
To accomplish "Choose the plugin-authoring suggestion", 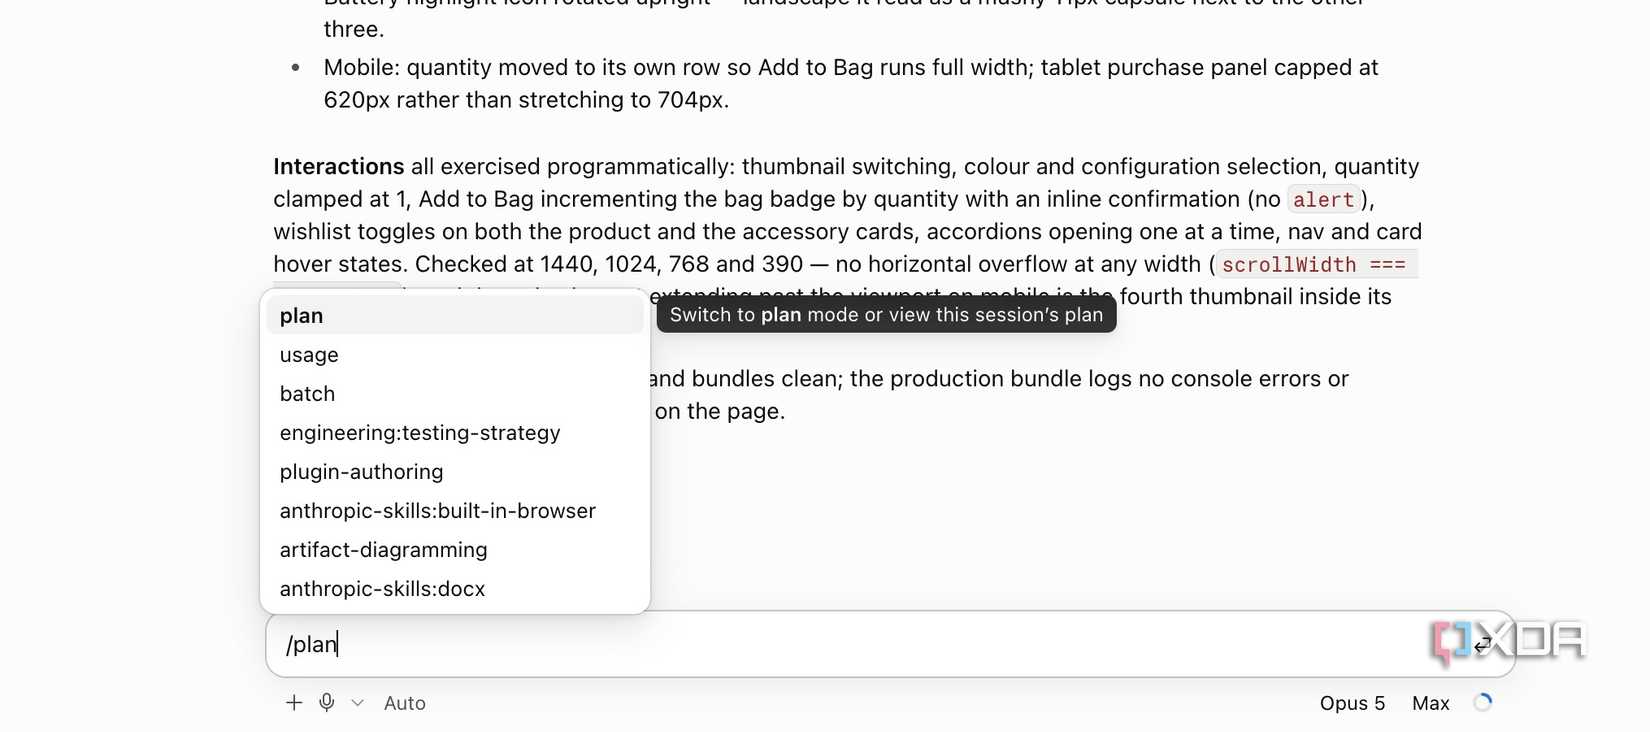I will [455, 472].
